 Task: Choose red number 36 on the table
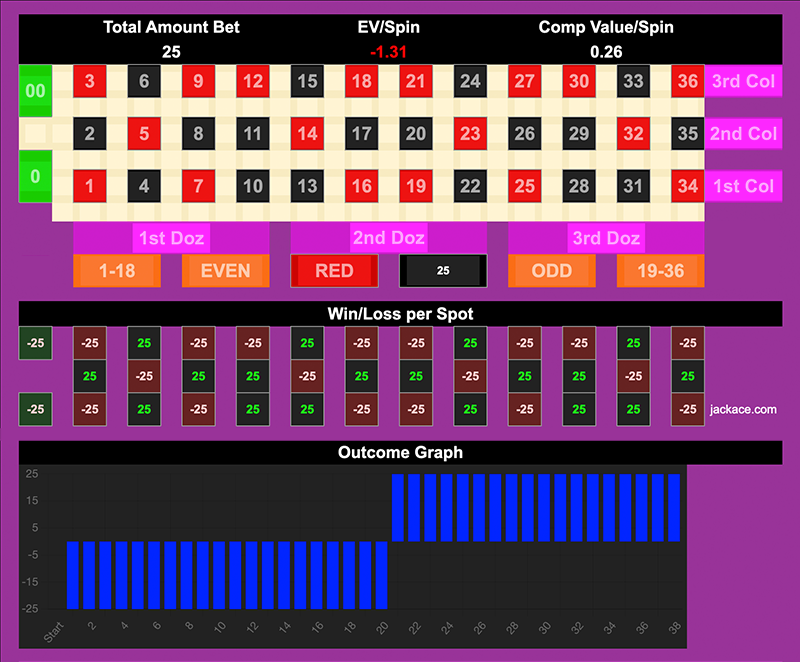point(686,82)
